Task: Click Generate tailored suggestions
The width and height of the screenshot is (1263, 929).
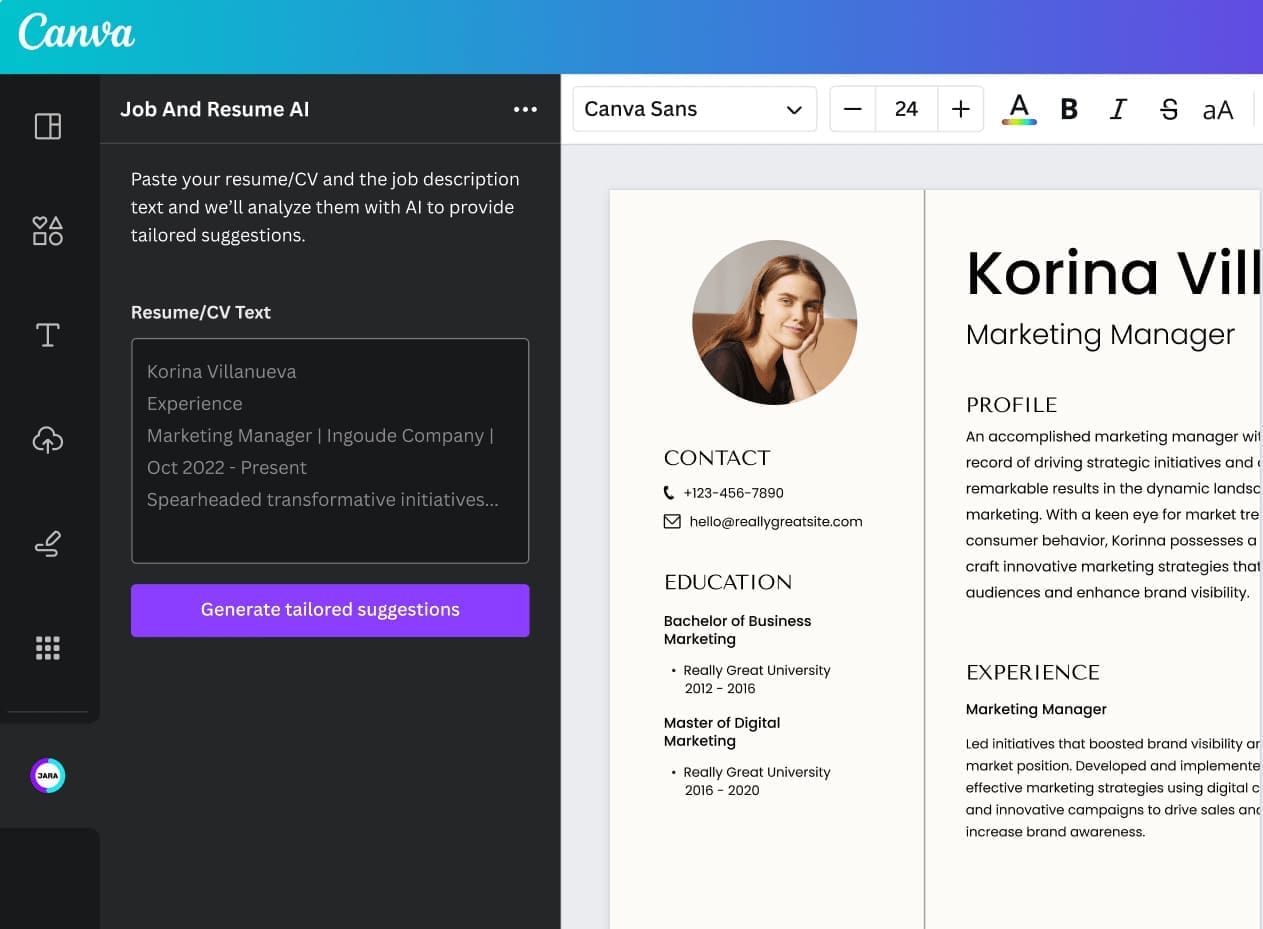Action: click(x=330, y=610)
